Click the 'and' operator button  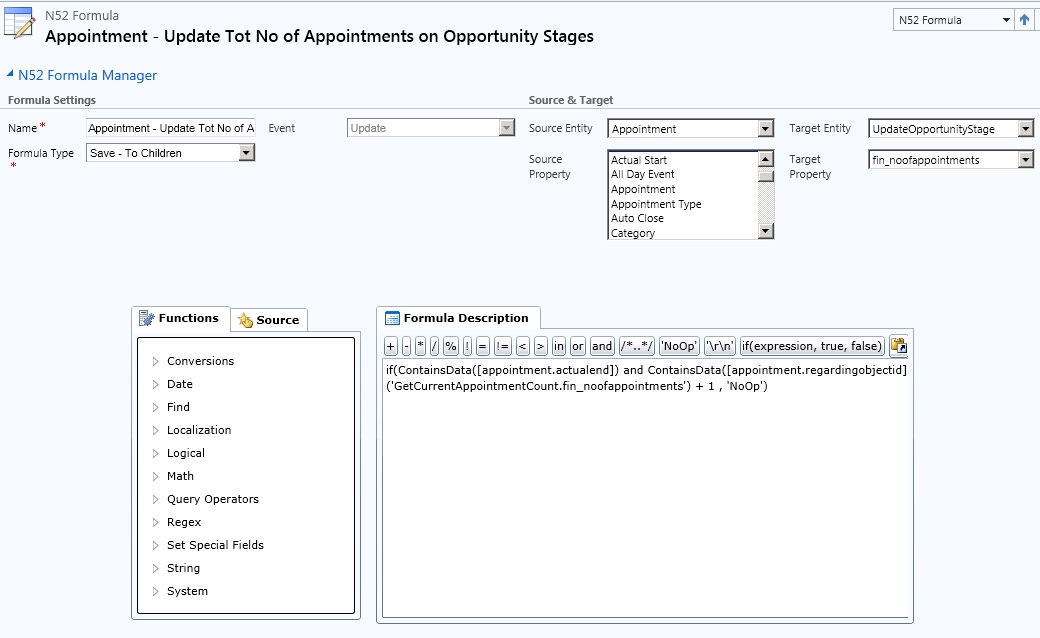(602, 346)
